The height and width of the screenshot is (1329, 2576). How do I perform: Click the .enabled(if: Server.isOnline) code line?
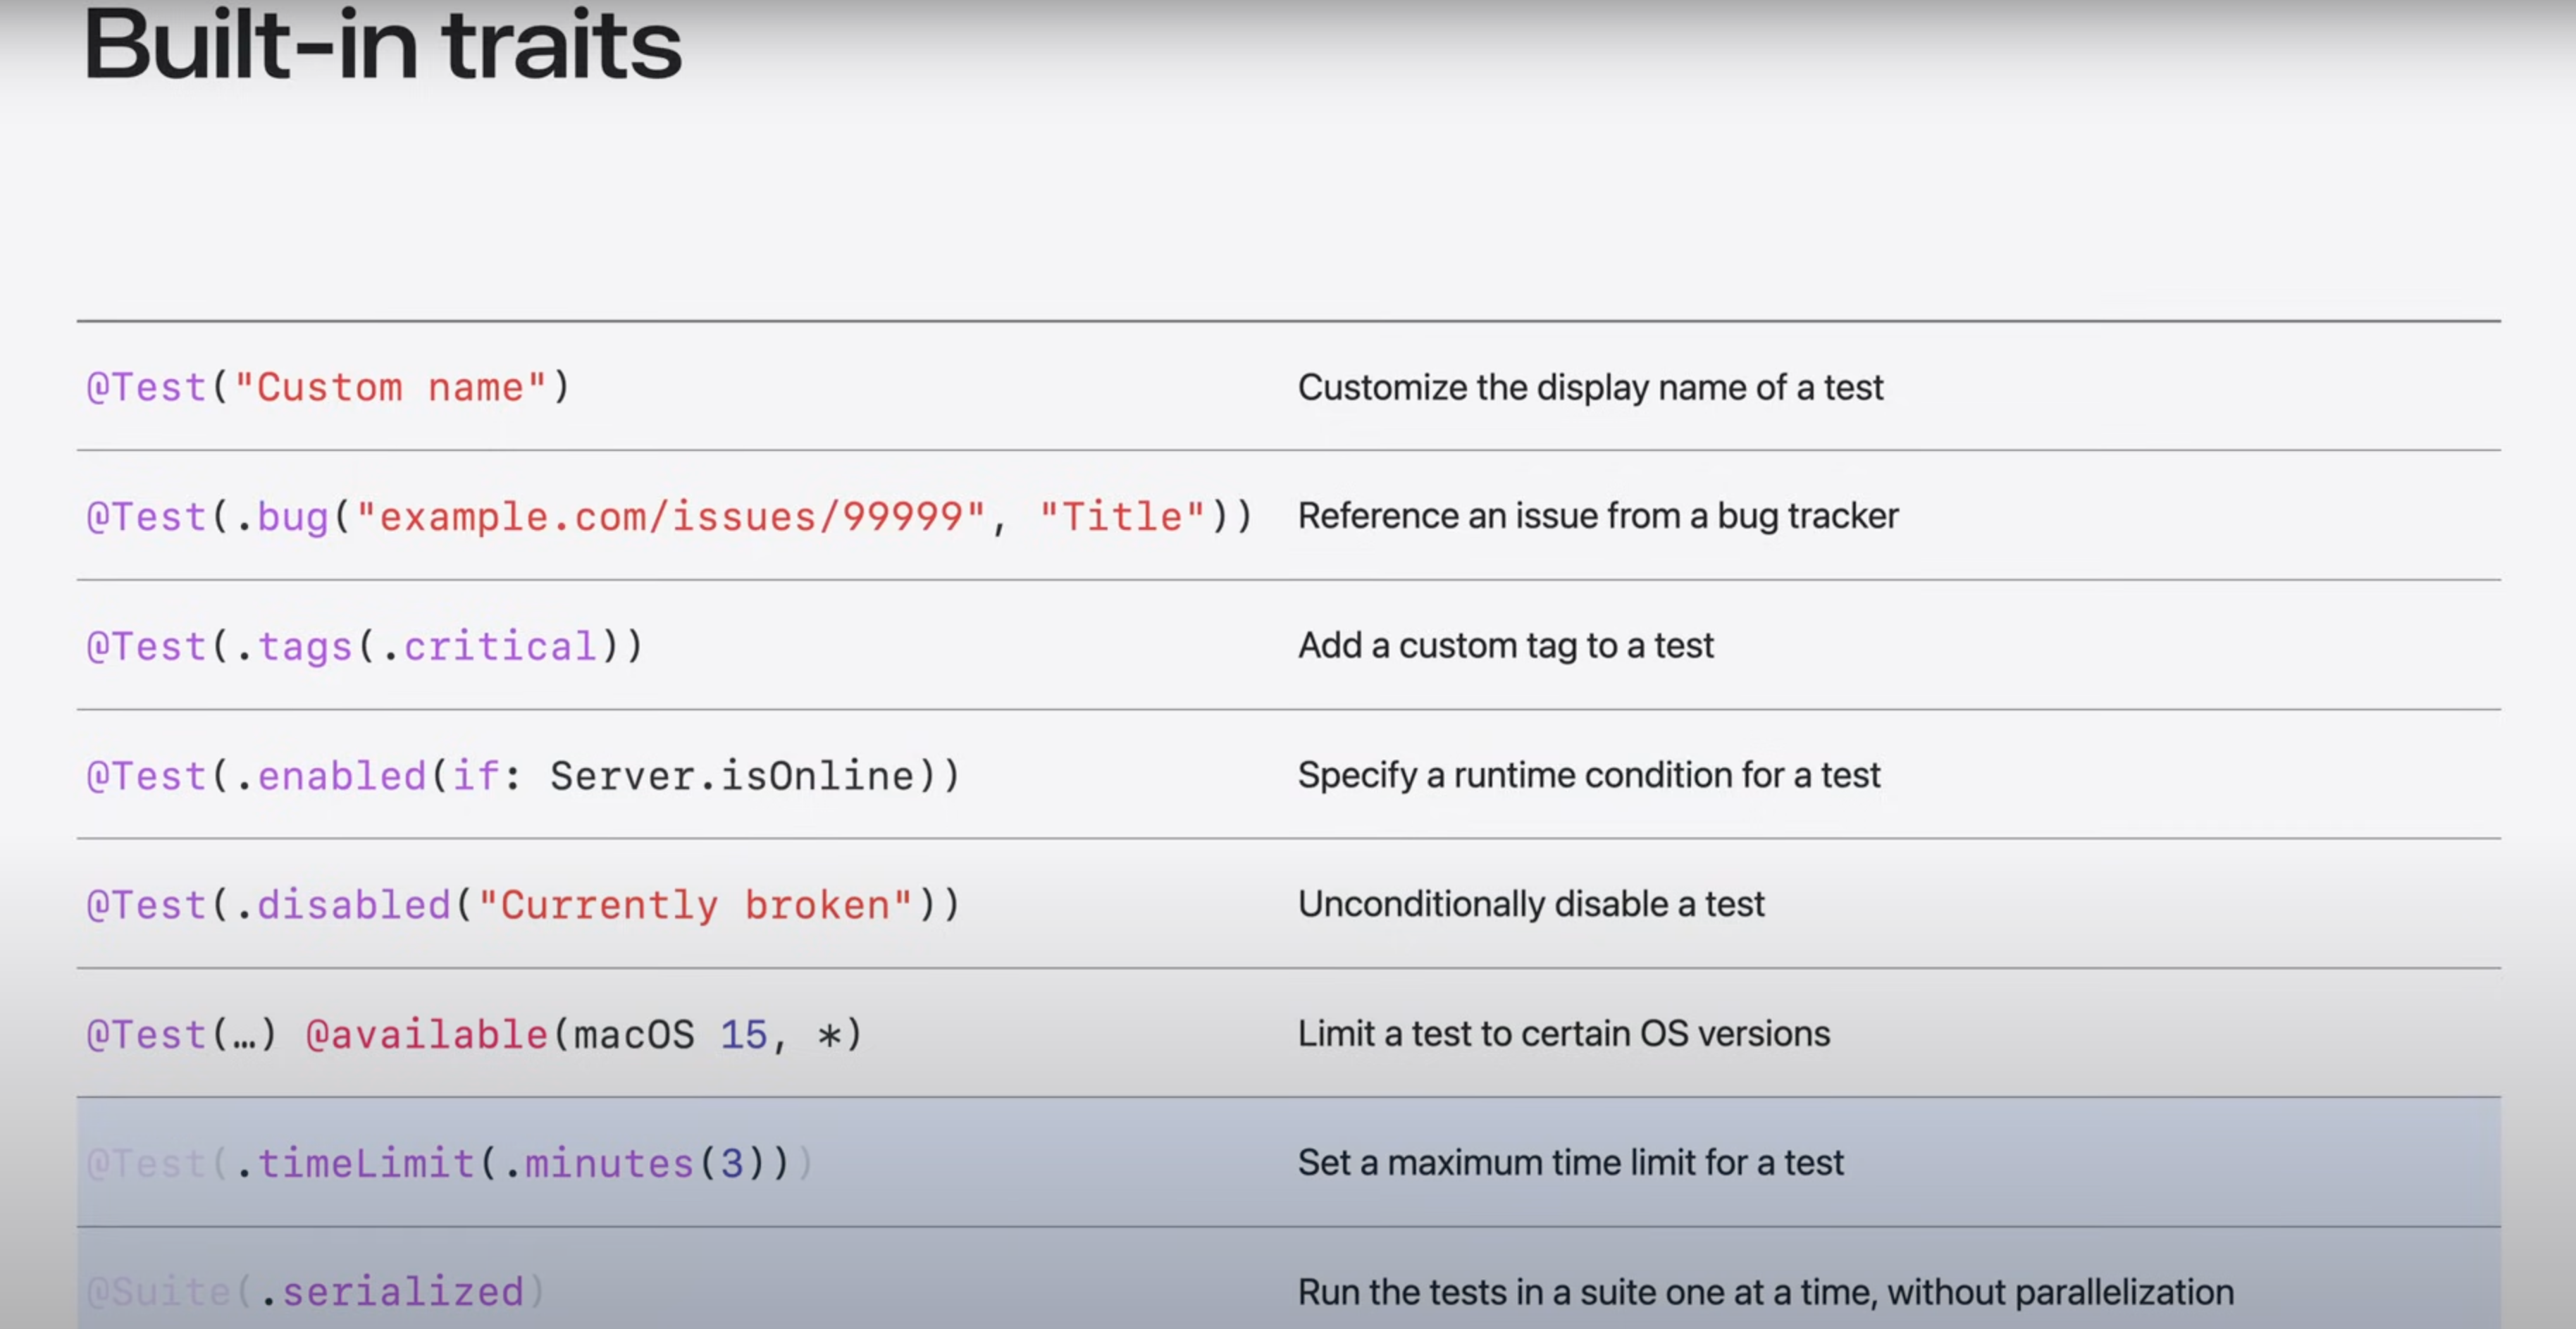[523, 775]
